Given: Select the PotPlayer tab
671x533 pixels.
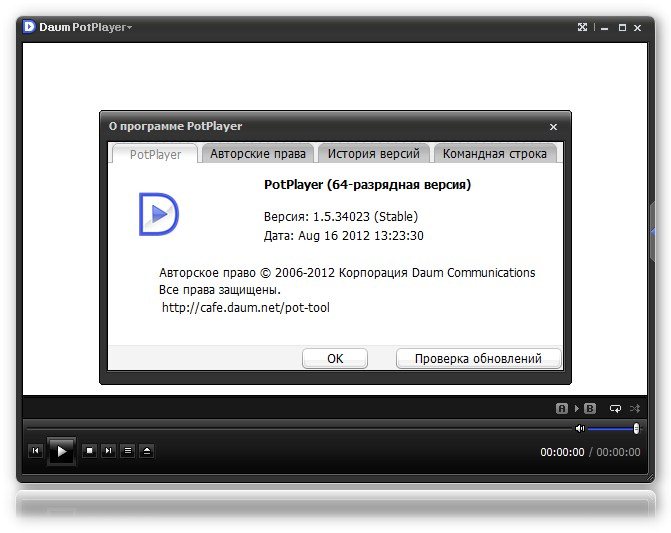Looking at the screenshot, I should coord(155,154).
